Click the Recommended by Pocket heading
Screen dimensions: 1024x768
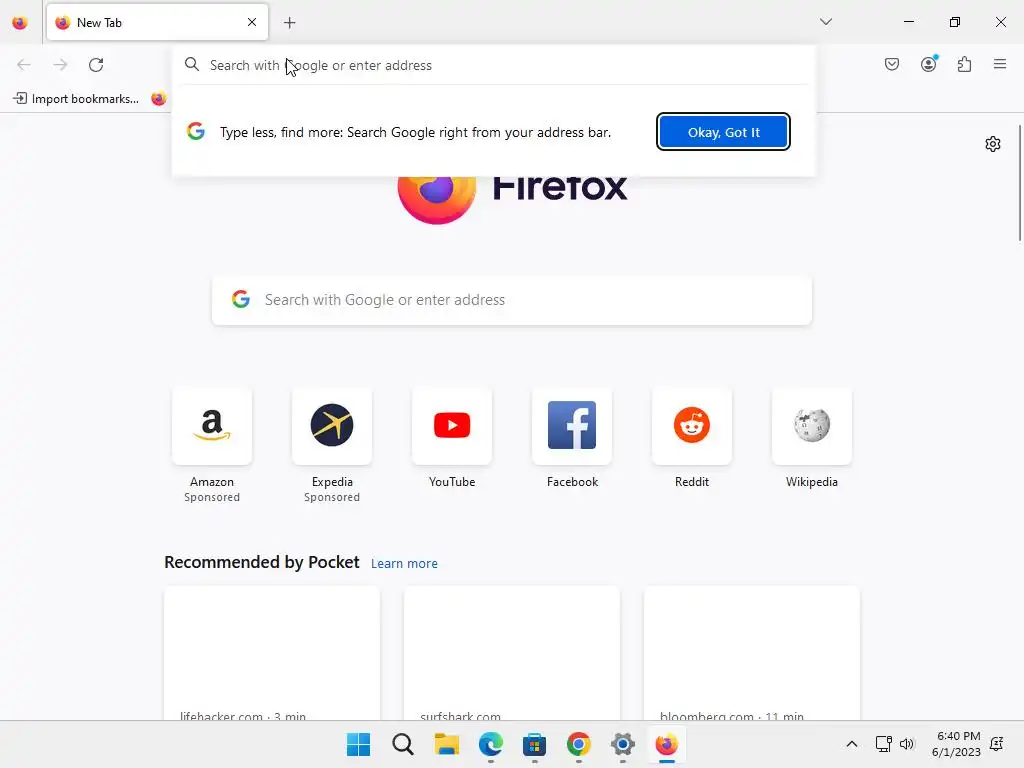(262, 562)
